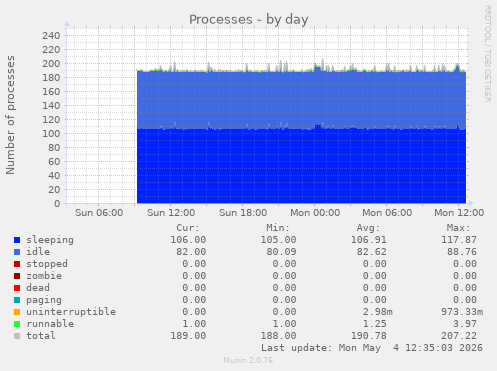Click the 200 y-axis tick label

point(51,64)
